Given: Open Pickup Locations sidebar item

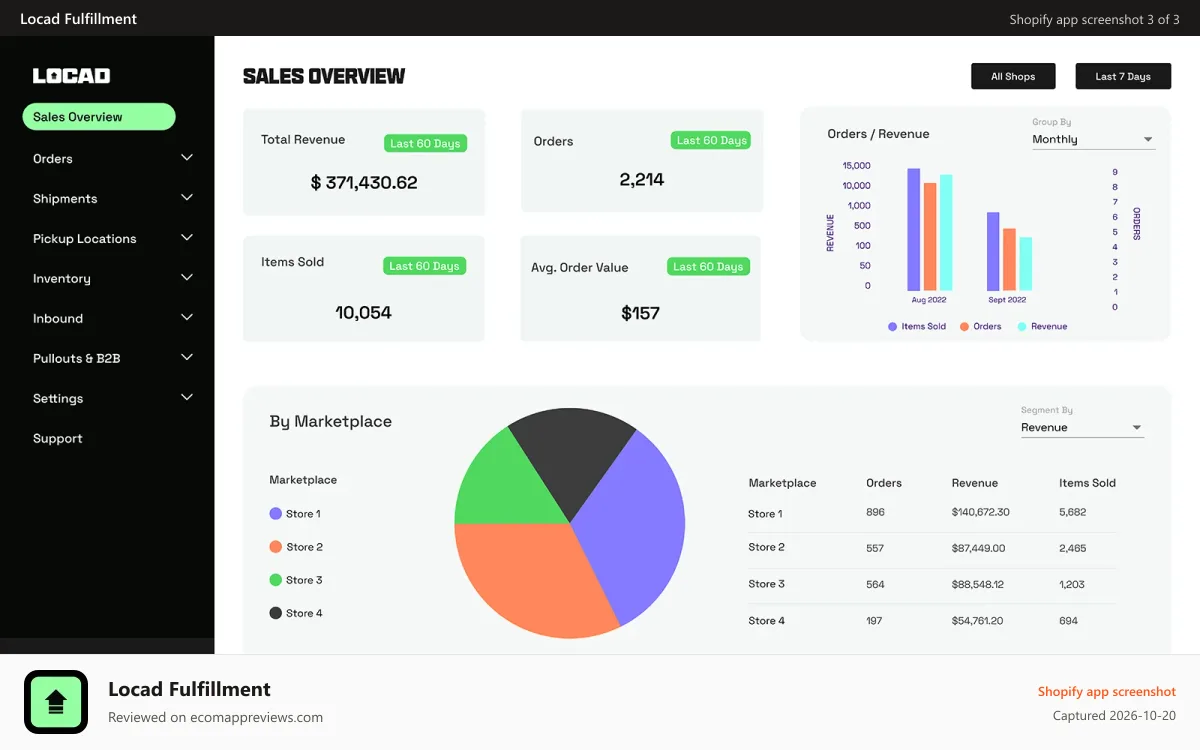Looking at the screenshot, I should point(85,239).
